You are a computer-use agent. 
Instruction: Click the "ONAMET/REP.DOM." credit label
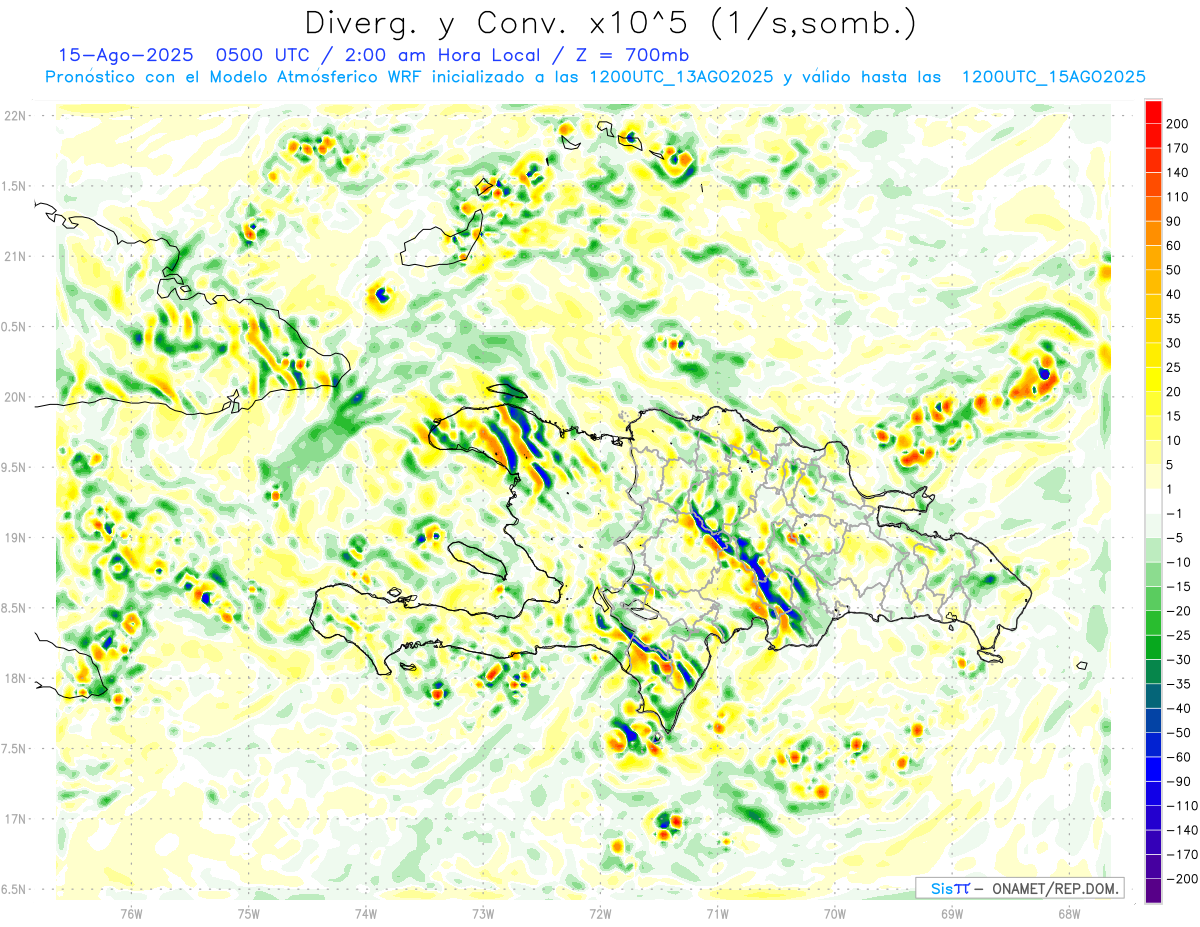pyautogui.click(x=1055, y=888)
